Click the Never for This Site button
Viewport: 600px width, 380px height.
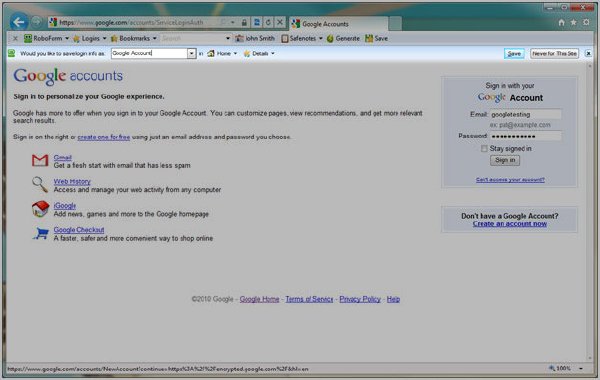pos(554,54)
